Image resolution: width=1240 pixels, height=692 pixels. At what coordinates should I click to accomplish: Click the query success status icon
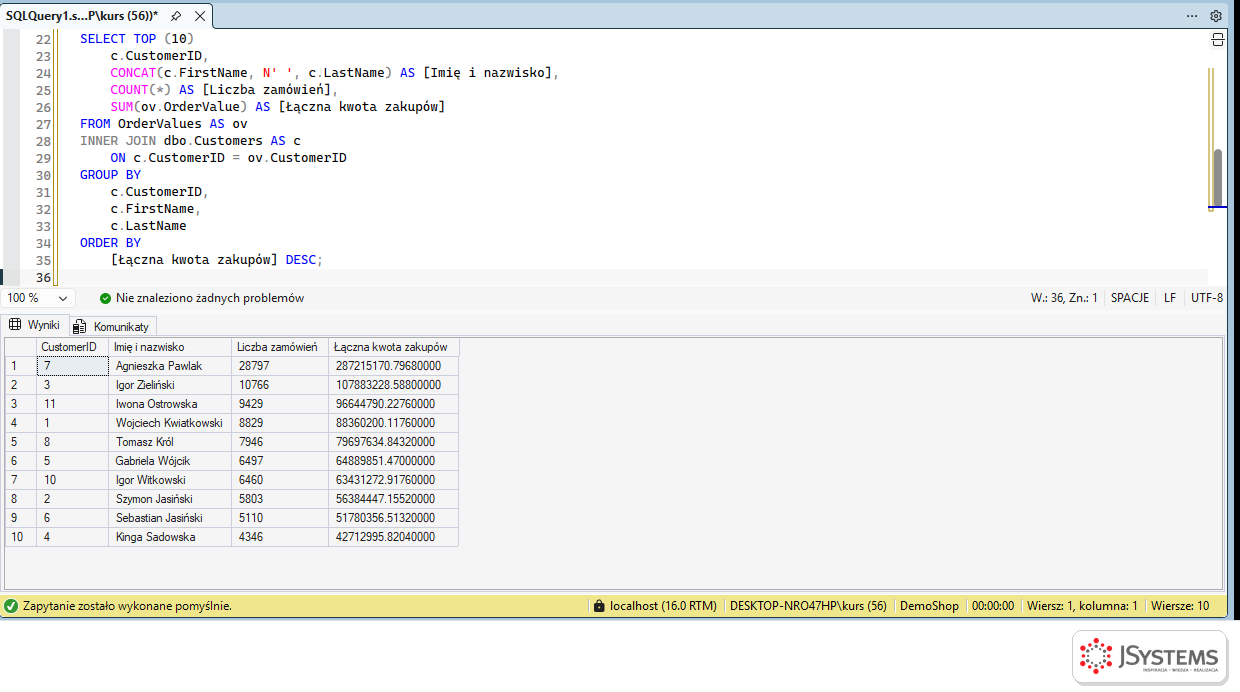pyautogui.click(x=11, y=606)
